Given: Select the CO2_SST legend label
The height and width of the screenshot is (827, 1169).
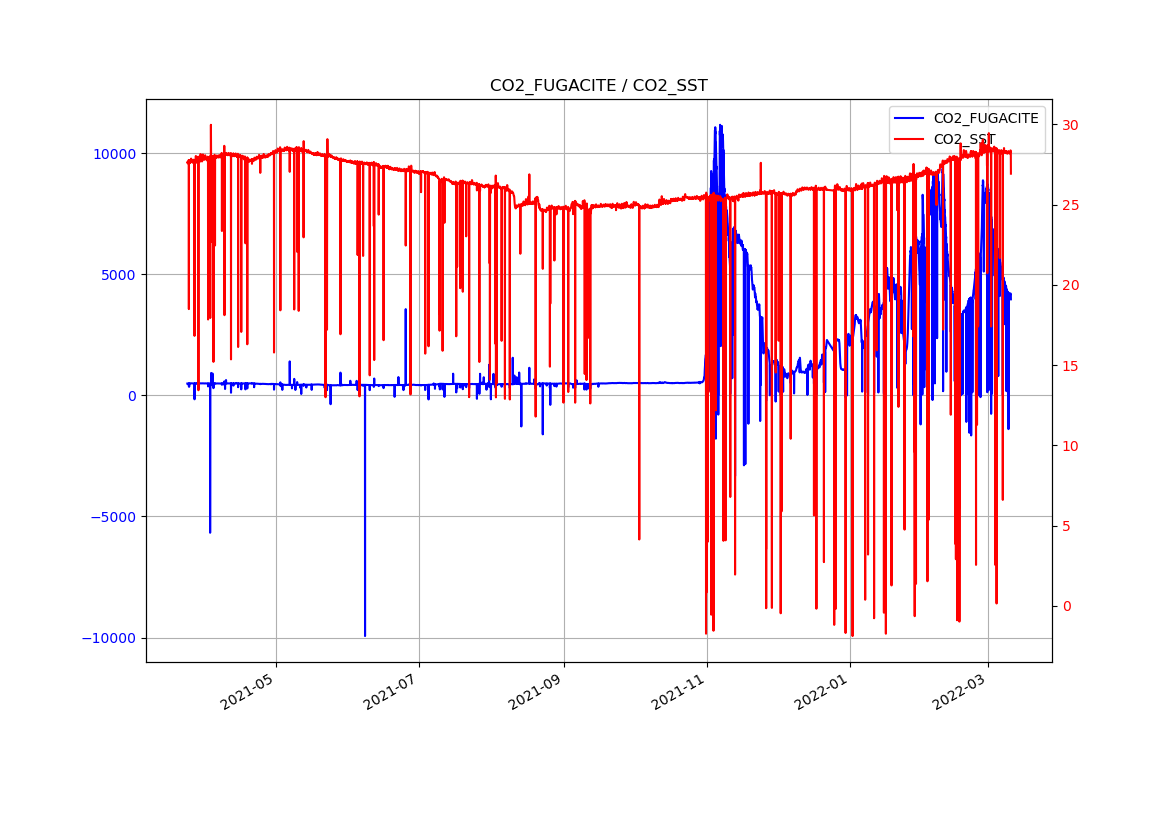Looking at the screenshot, I should point(964,139).
